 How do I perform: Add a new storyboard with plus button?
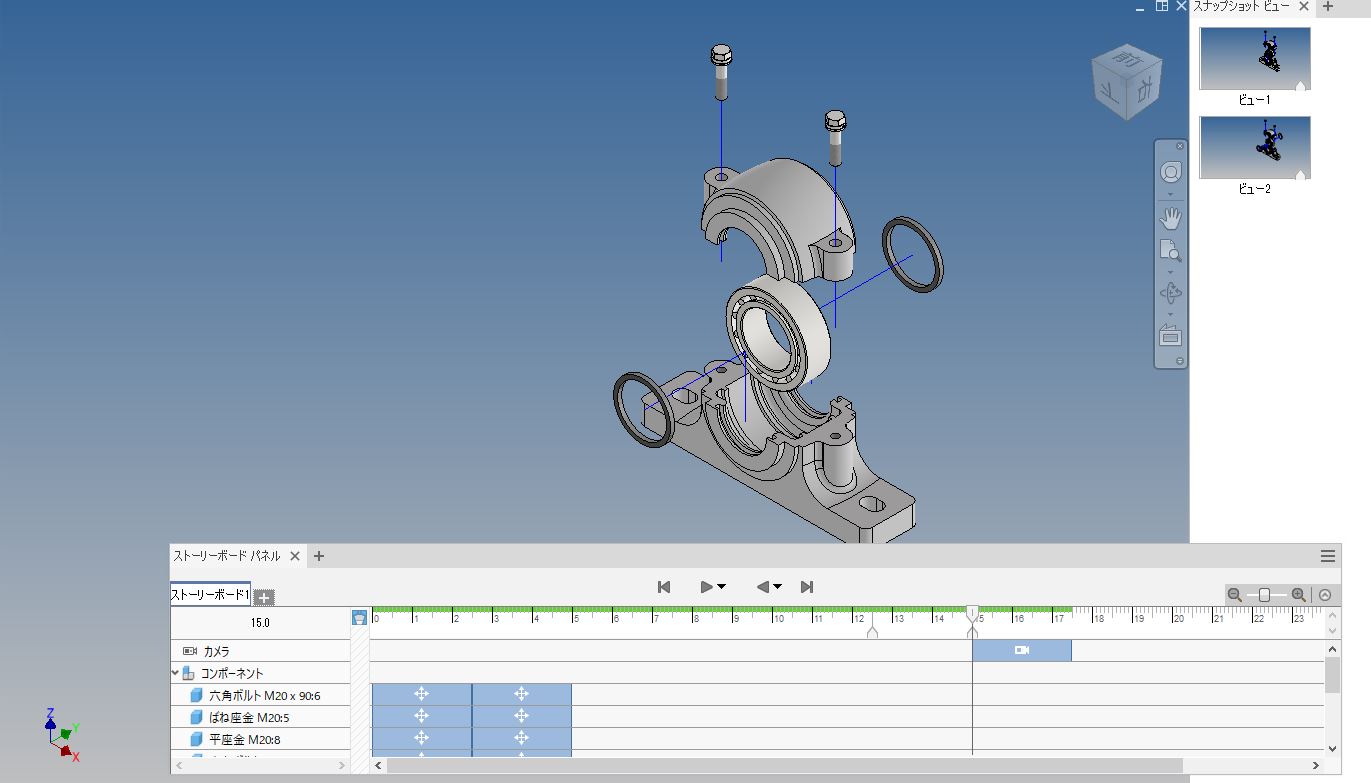point(263,597)
